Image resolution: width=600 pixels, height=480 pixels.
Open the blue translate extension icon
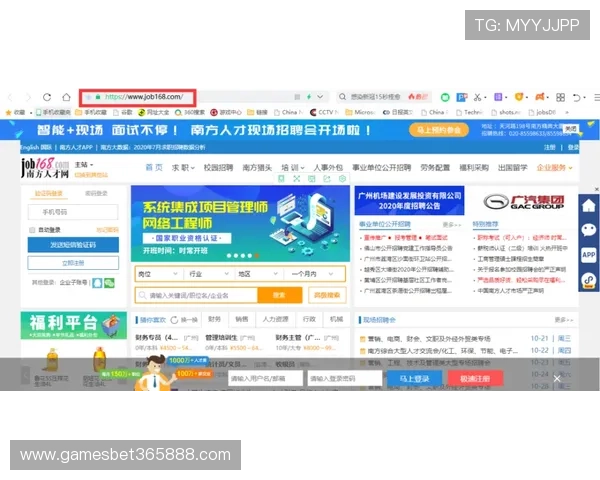462,97
